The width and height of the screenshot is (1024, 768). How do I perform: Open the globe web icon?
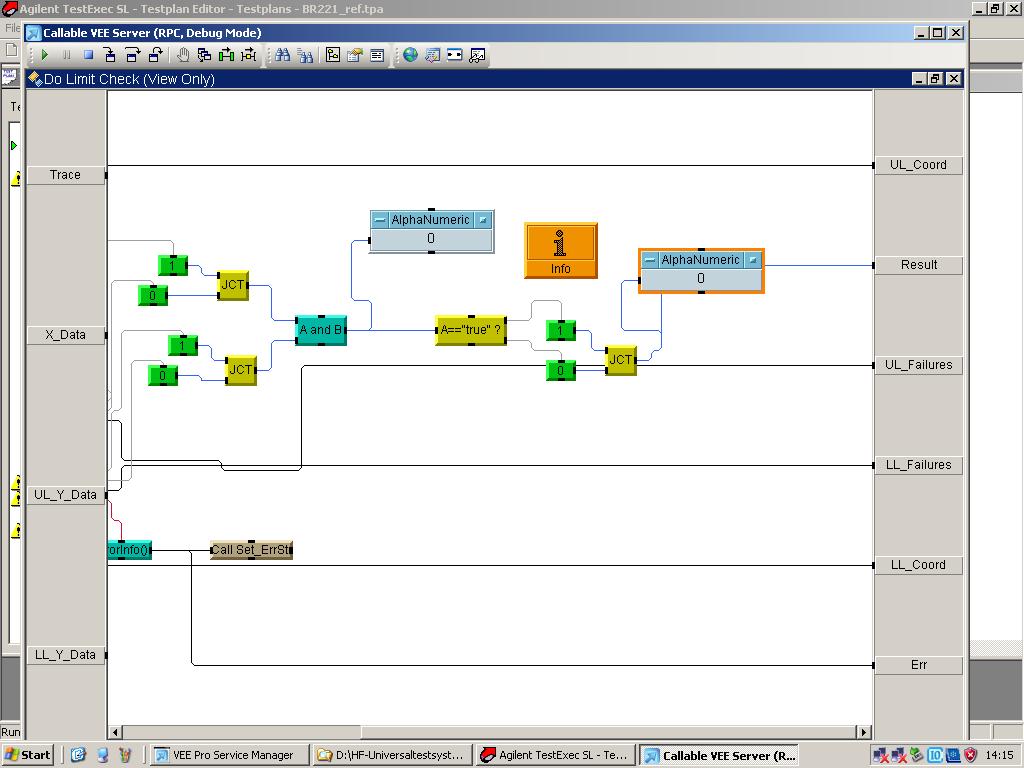410,55
